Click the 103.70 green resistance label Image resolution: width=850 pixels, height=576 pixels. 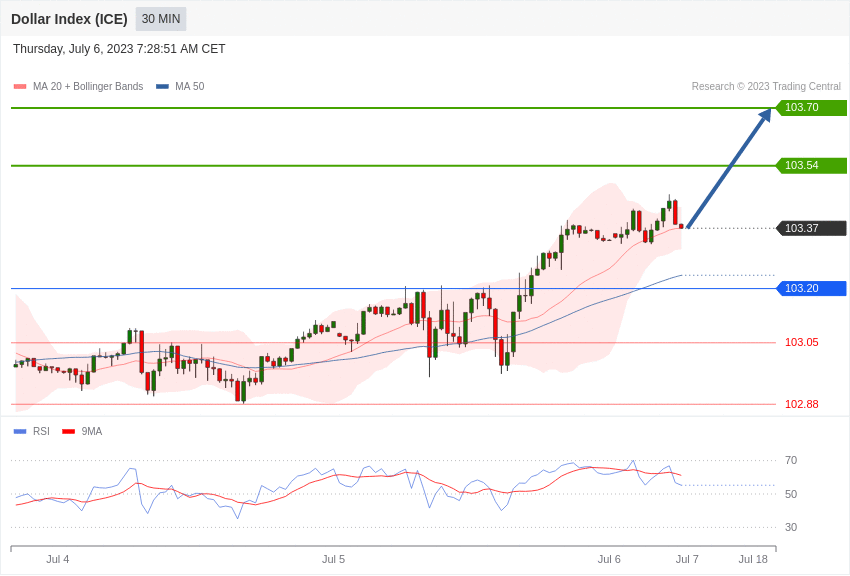click(811, 107)
